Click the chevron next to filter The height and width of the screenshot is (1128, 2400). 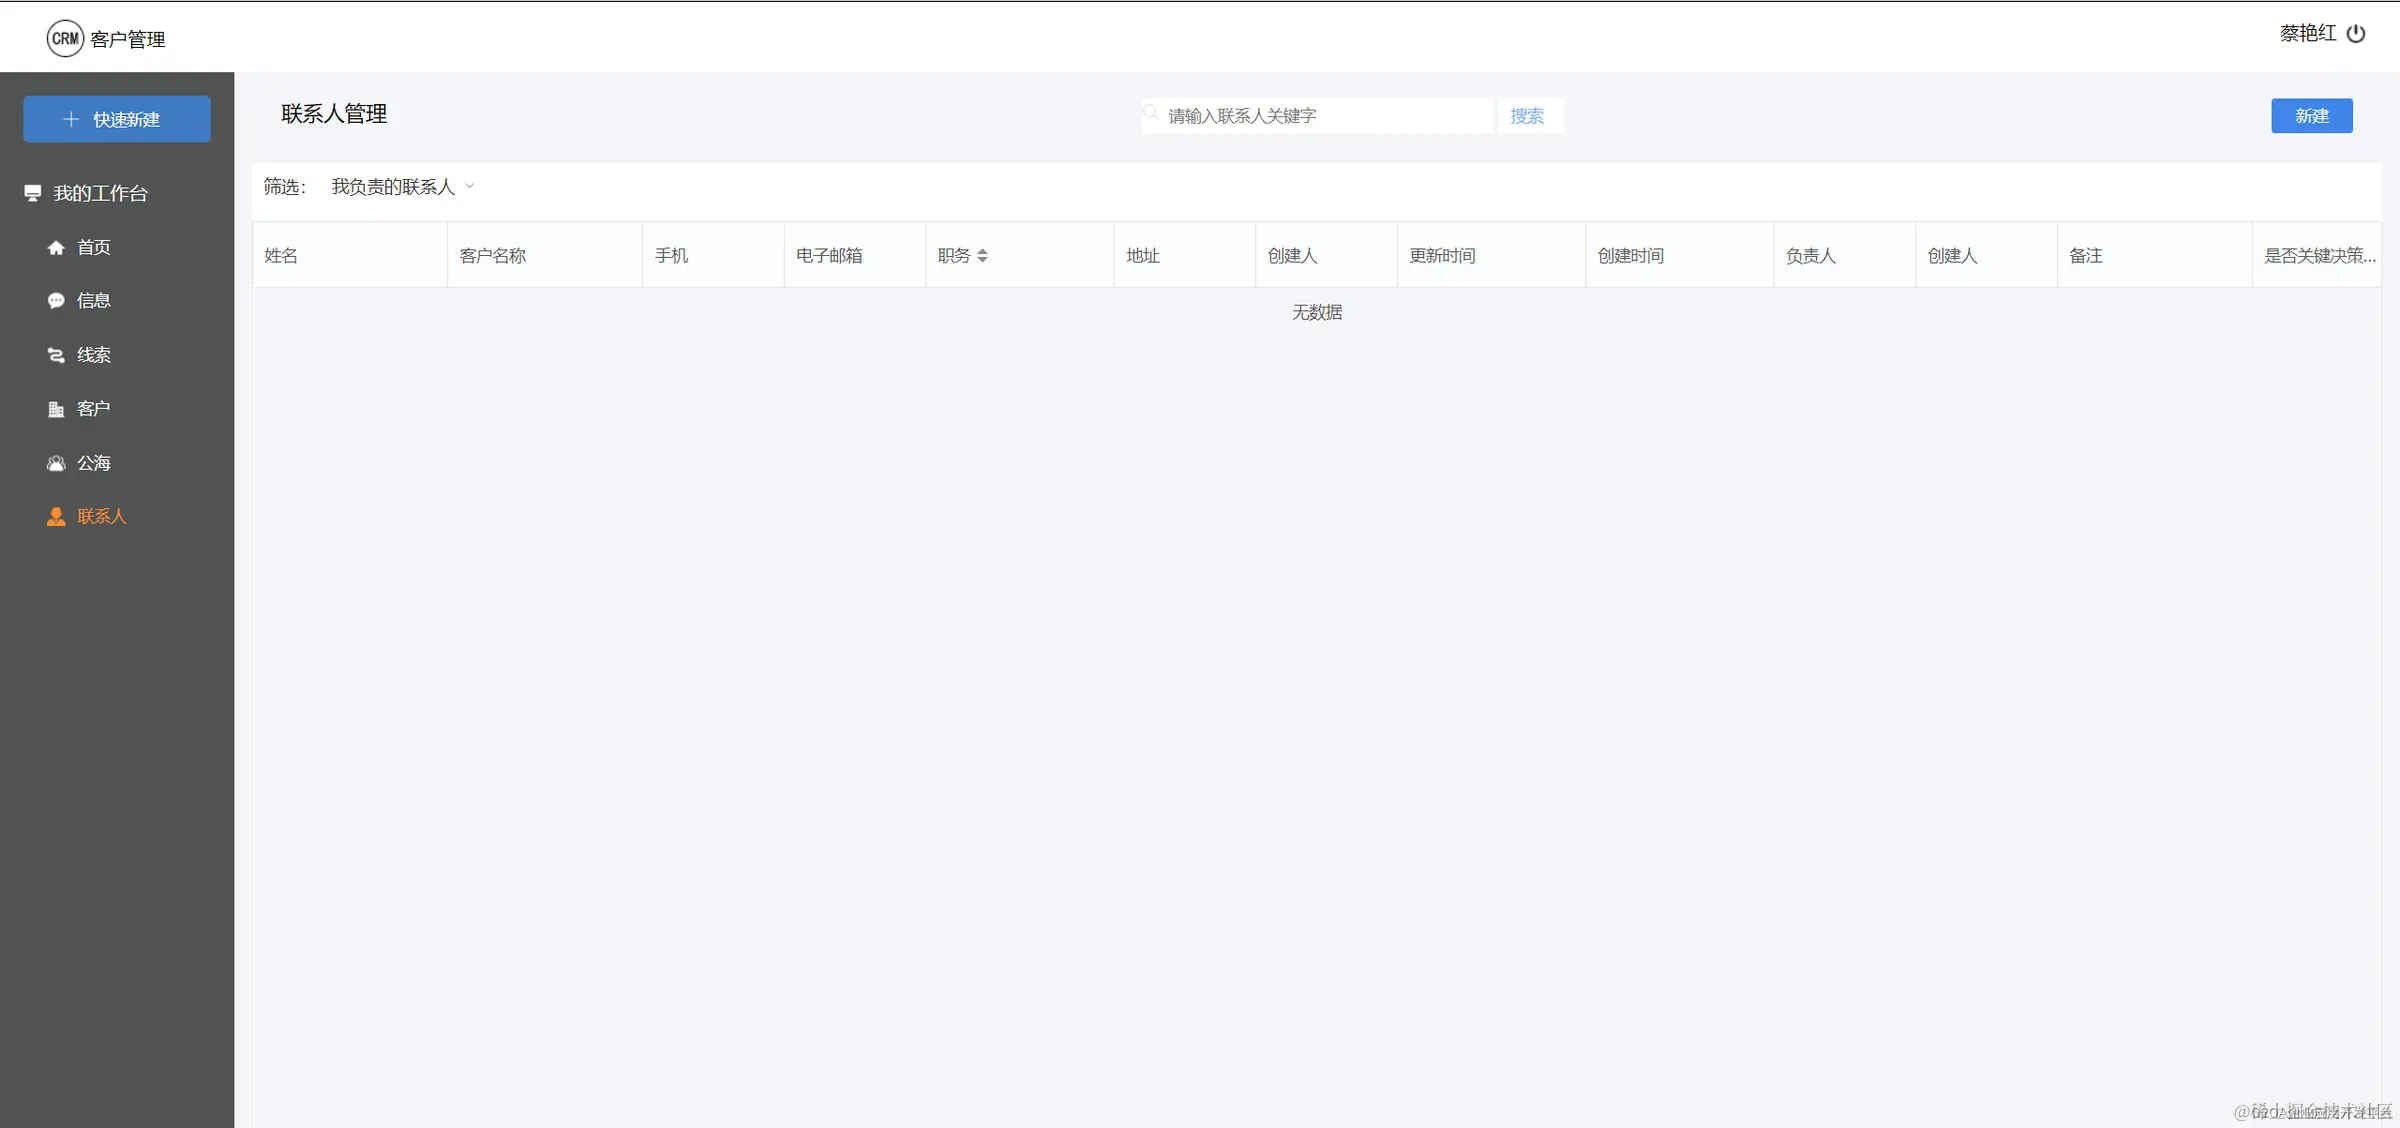pos(470,186)
